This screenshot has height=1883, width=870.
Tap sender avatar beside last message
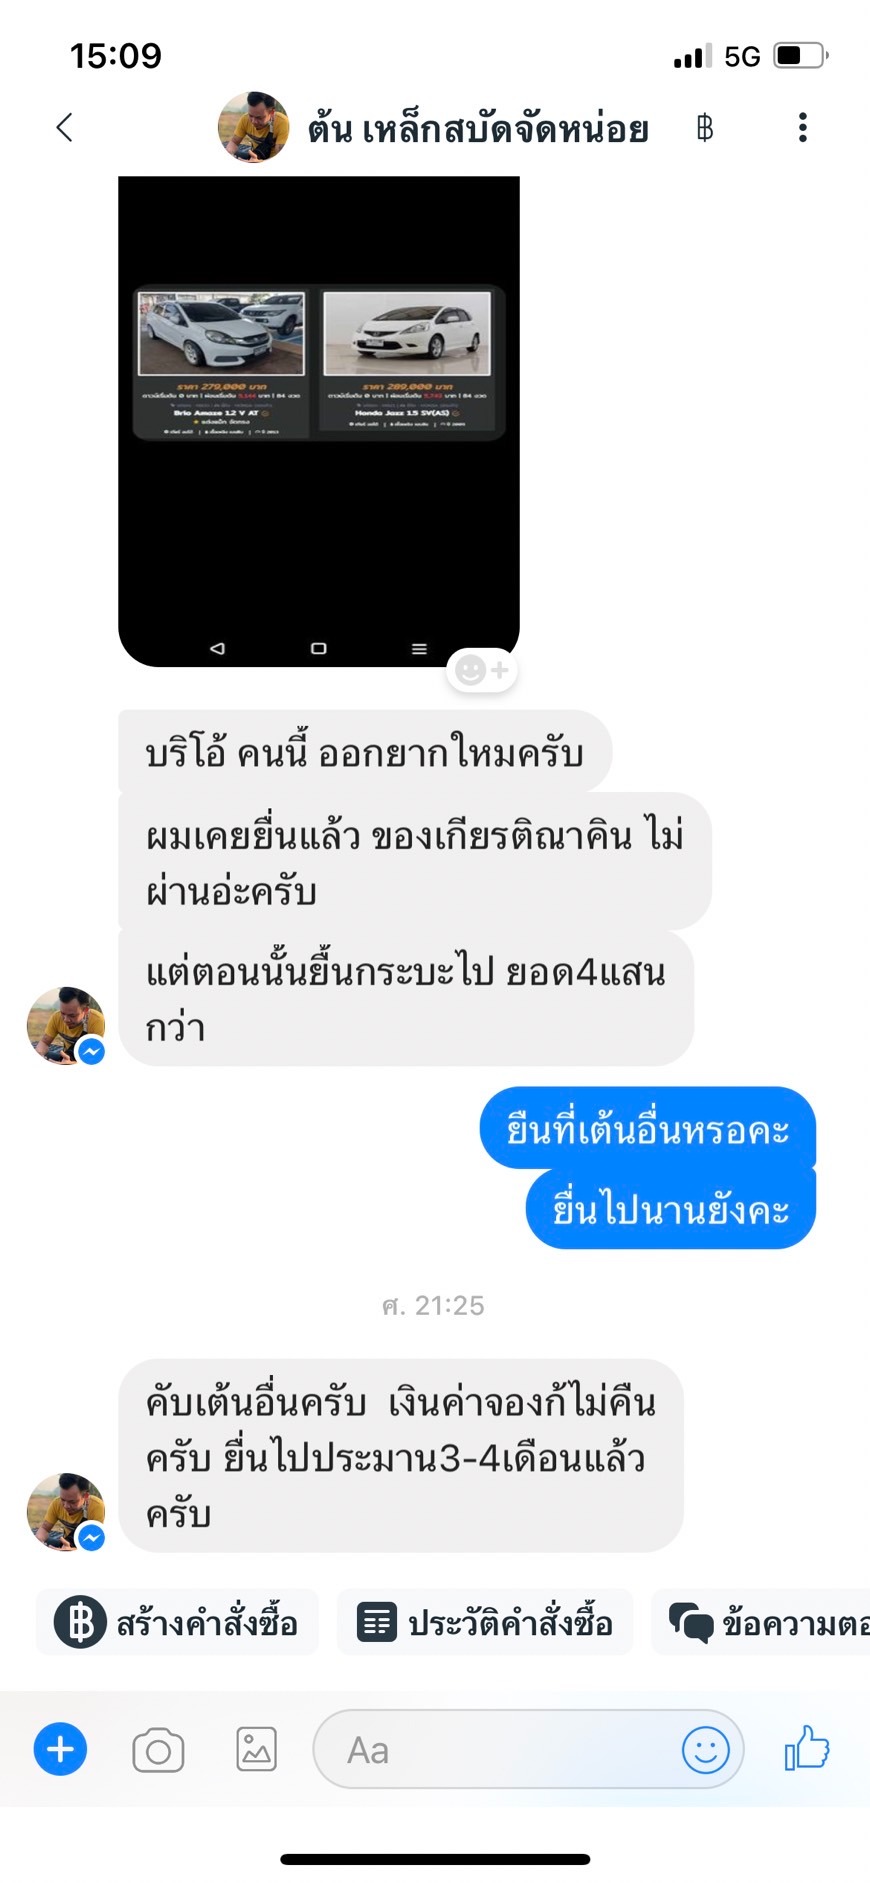(66, 1511)
